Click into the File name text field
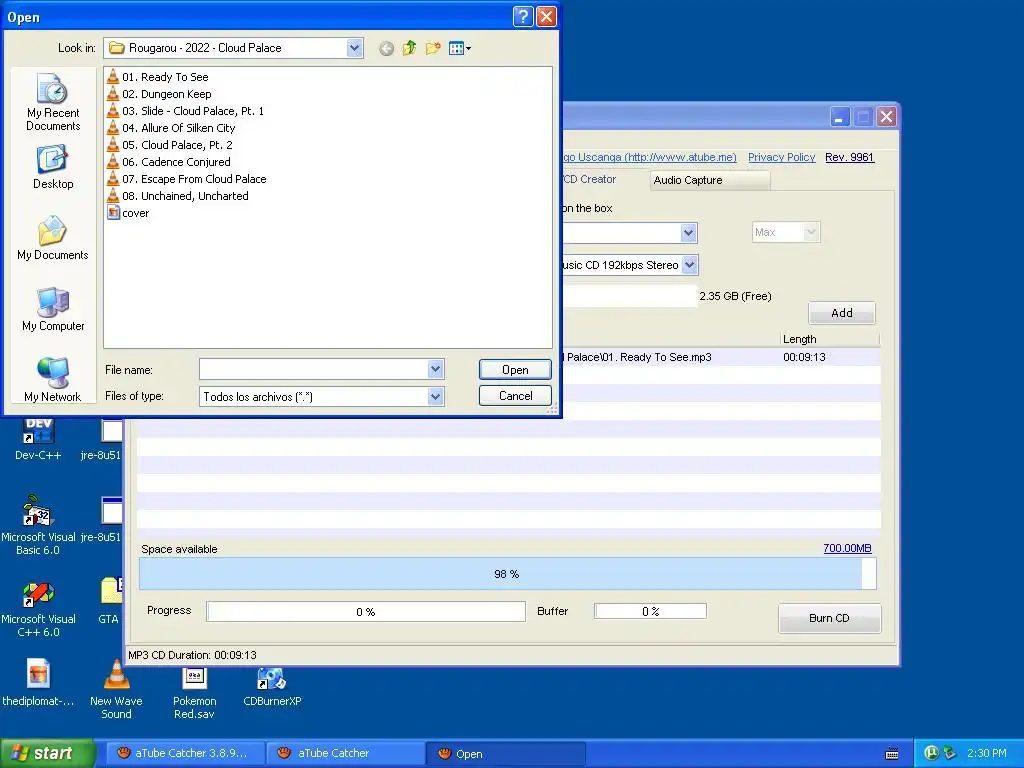Image resolution: width=1024 pixels, height=768 pixels. pos(314,370)
